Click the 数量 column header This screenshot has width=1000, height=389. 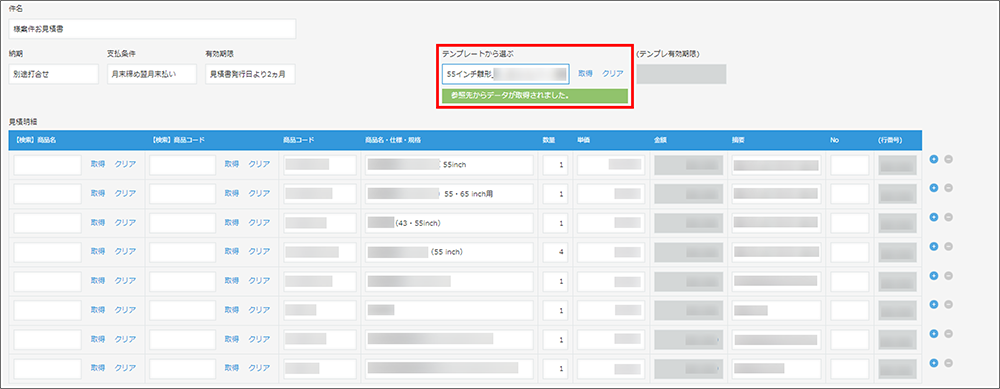point(548,140)
